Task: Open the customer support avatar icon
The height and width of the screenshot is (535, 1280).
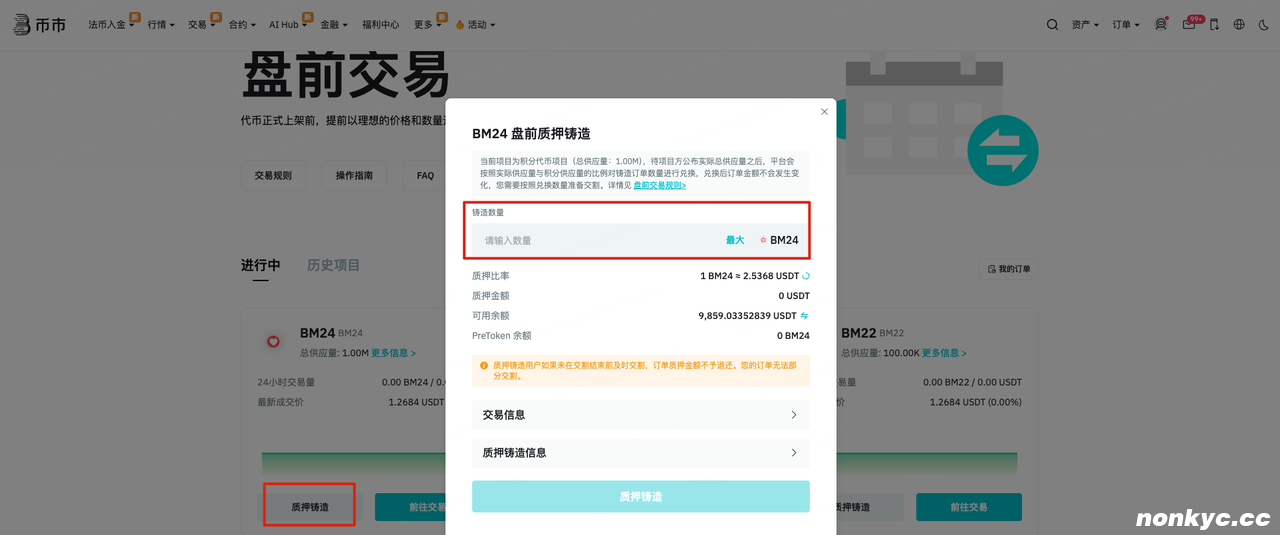Action: point(1161,24)
